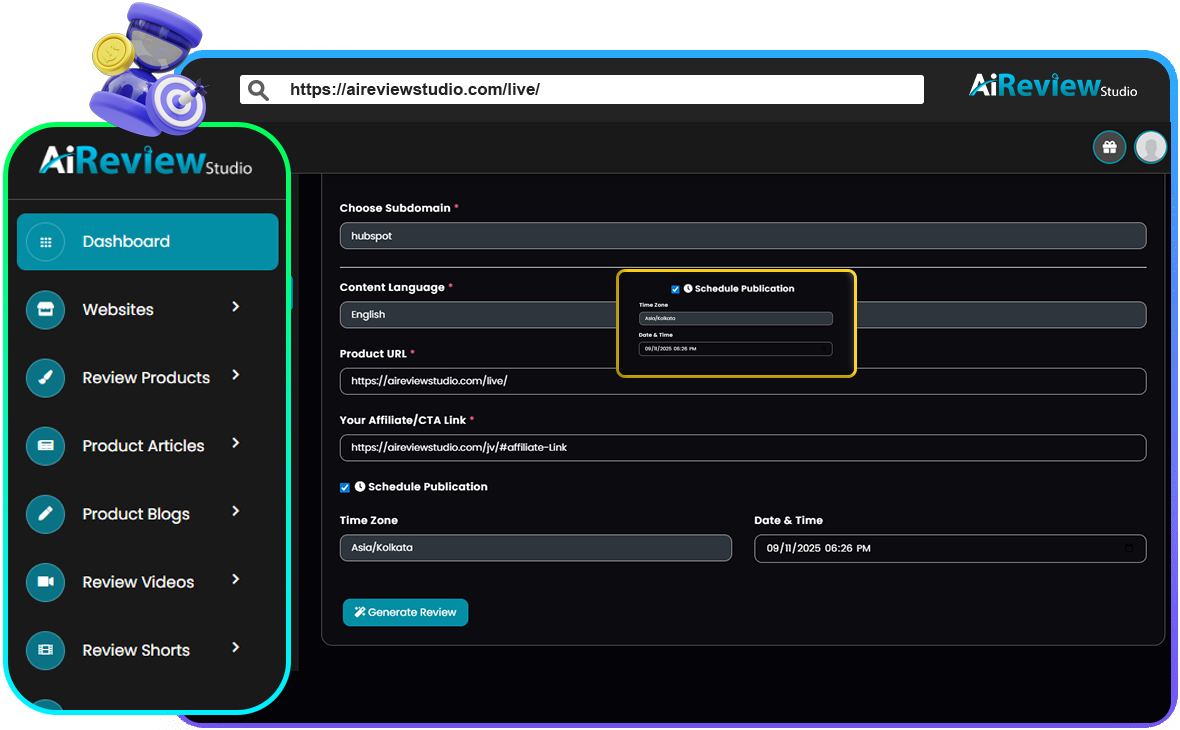Expand the Websites submenu chevron
Viewport: 1180px width, 730px height.
(x=236, y=307)
